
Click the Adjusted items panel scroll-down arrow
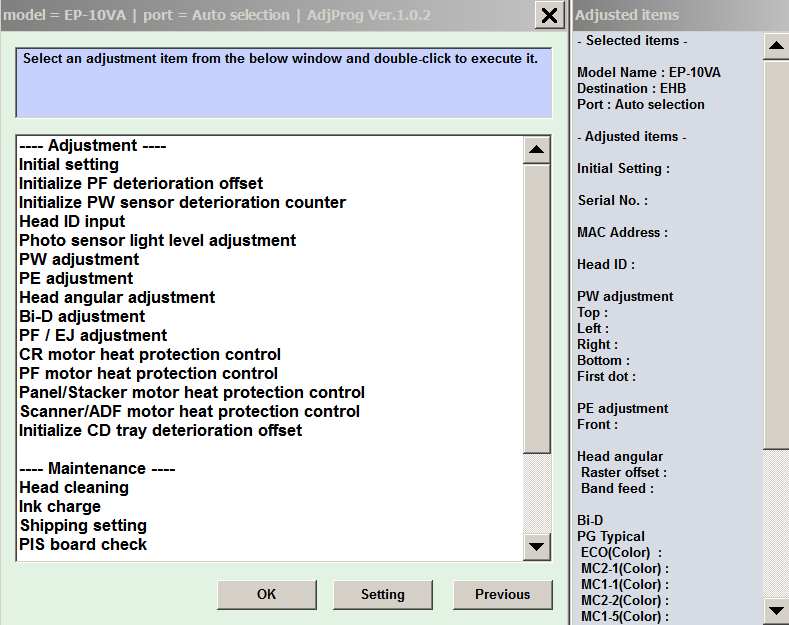click(x=776, y=610)
